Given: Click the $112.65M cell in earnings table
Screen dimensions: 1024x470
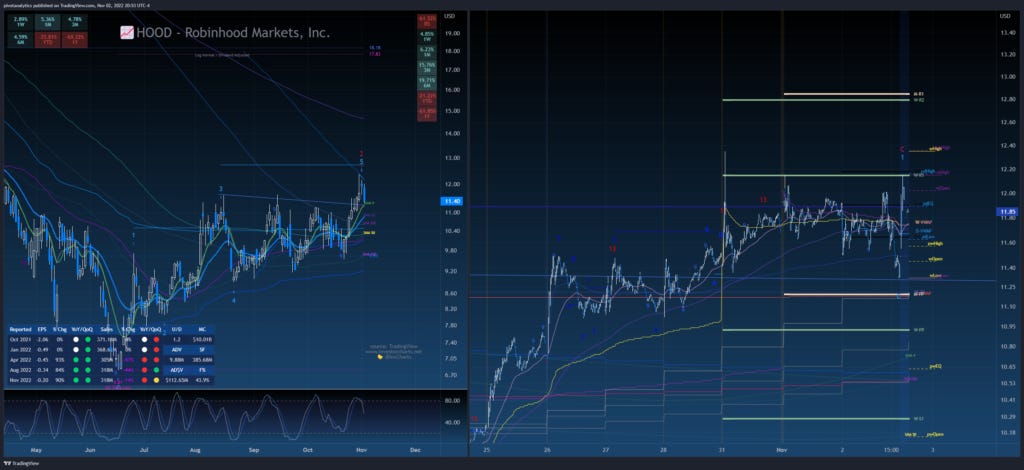Looking at the screenshot, I should [x=175, y=379].
